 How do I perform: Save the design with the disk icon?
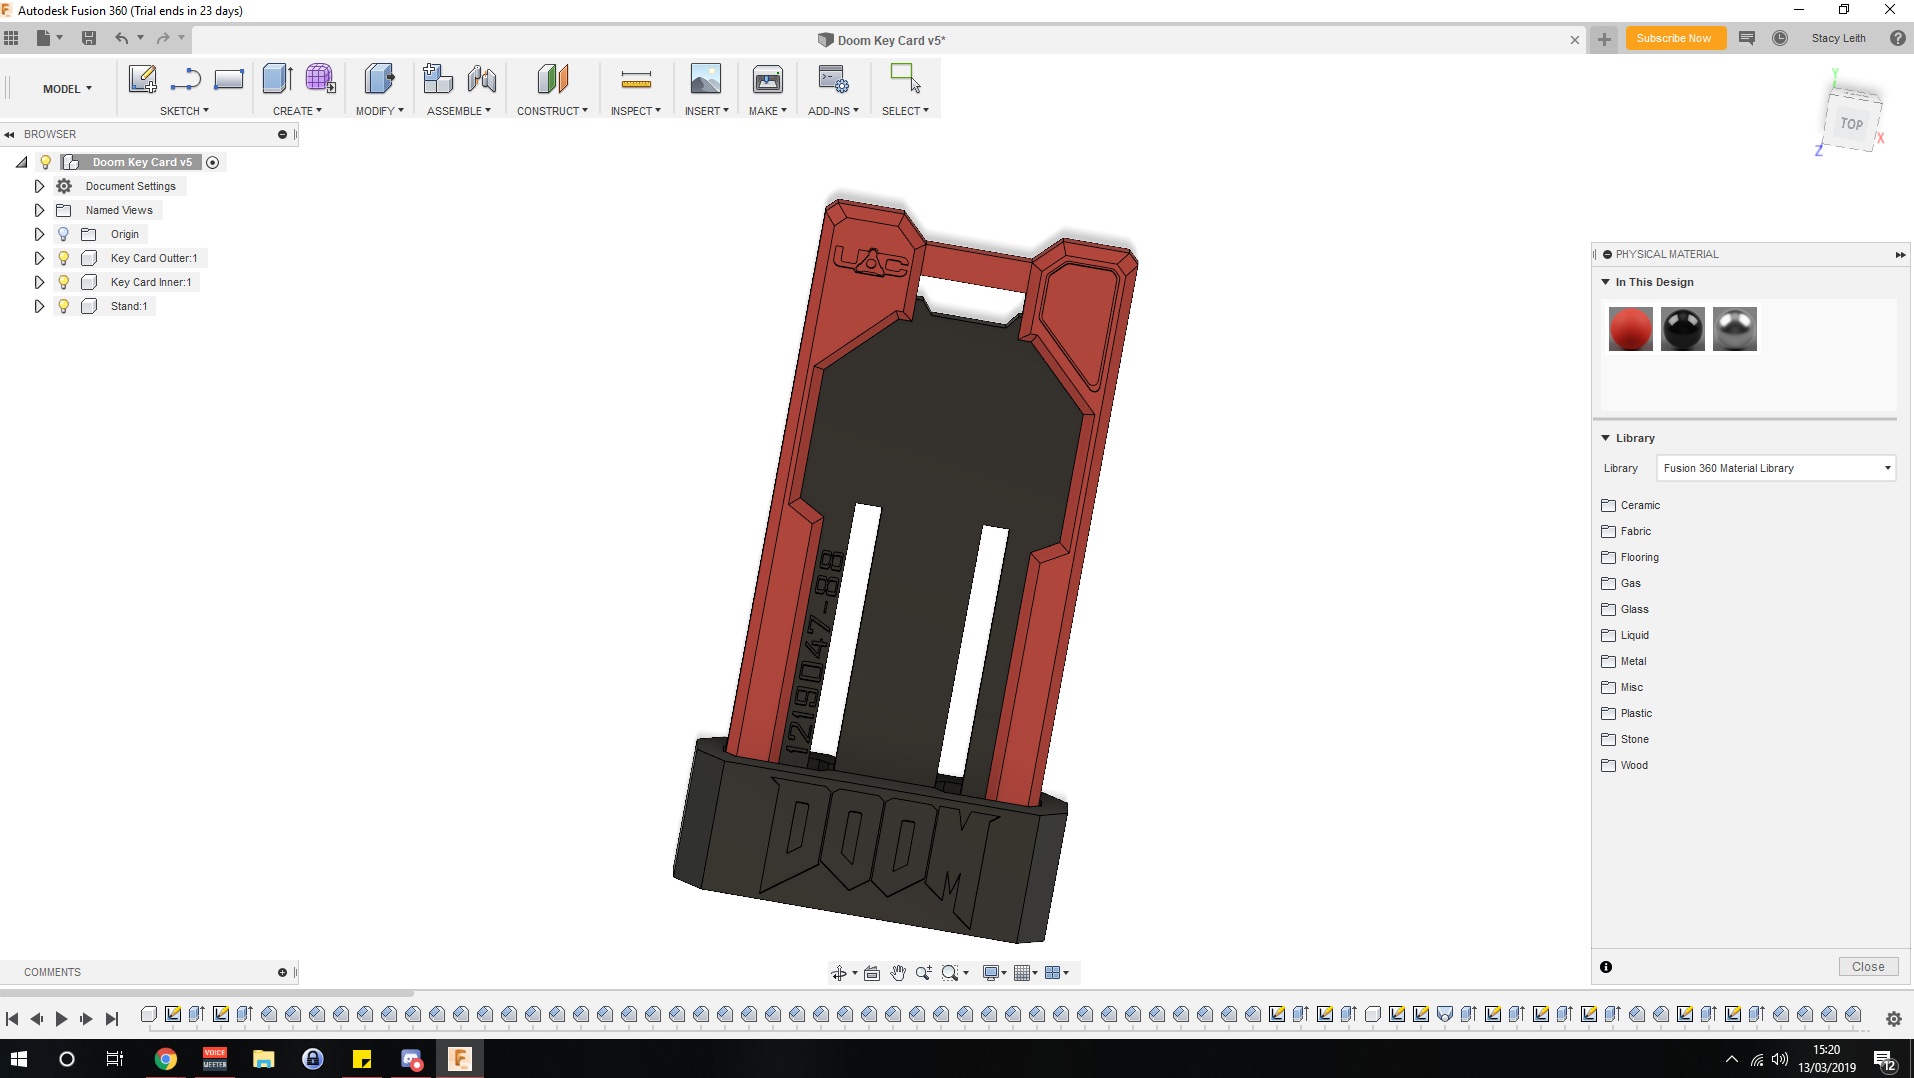(89, 38)
